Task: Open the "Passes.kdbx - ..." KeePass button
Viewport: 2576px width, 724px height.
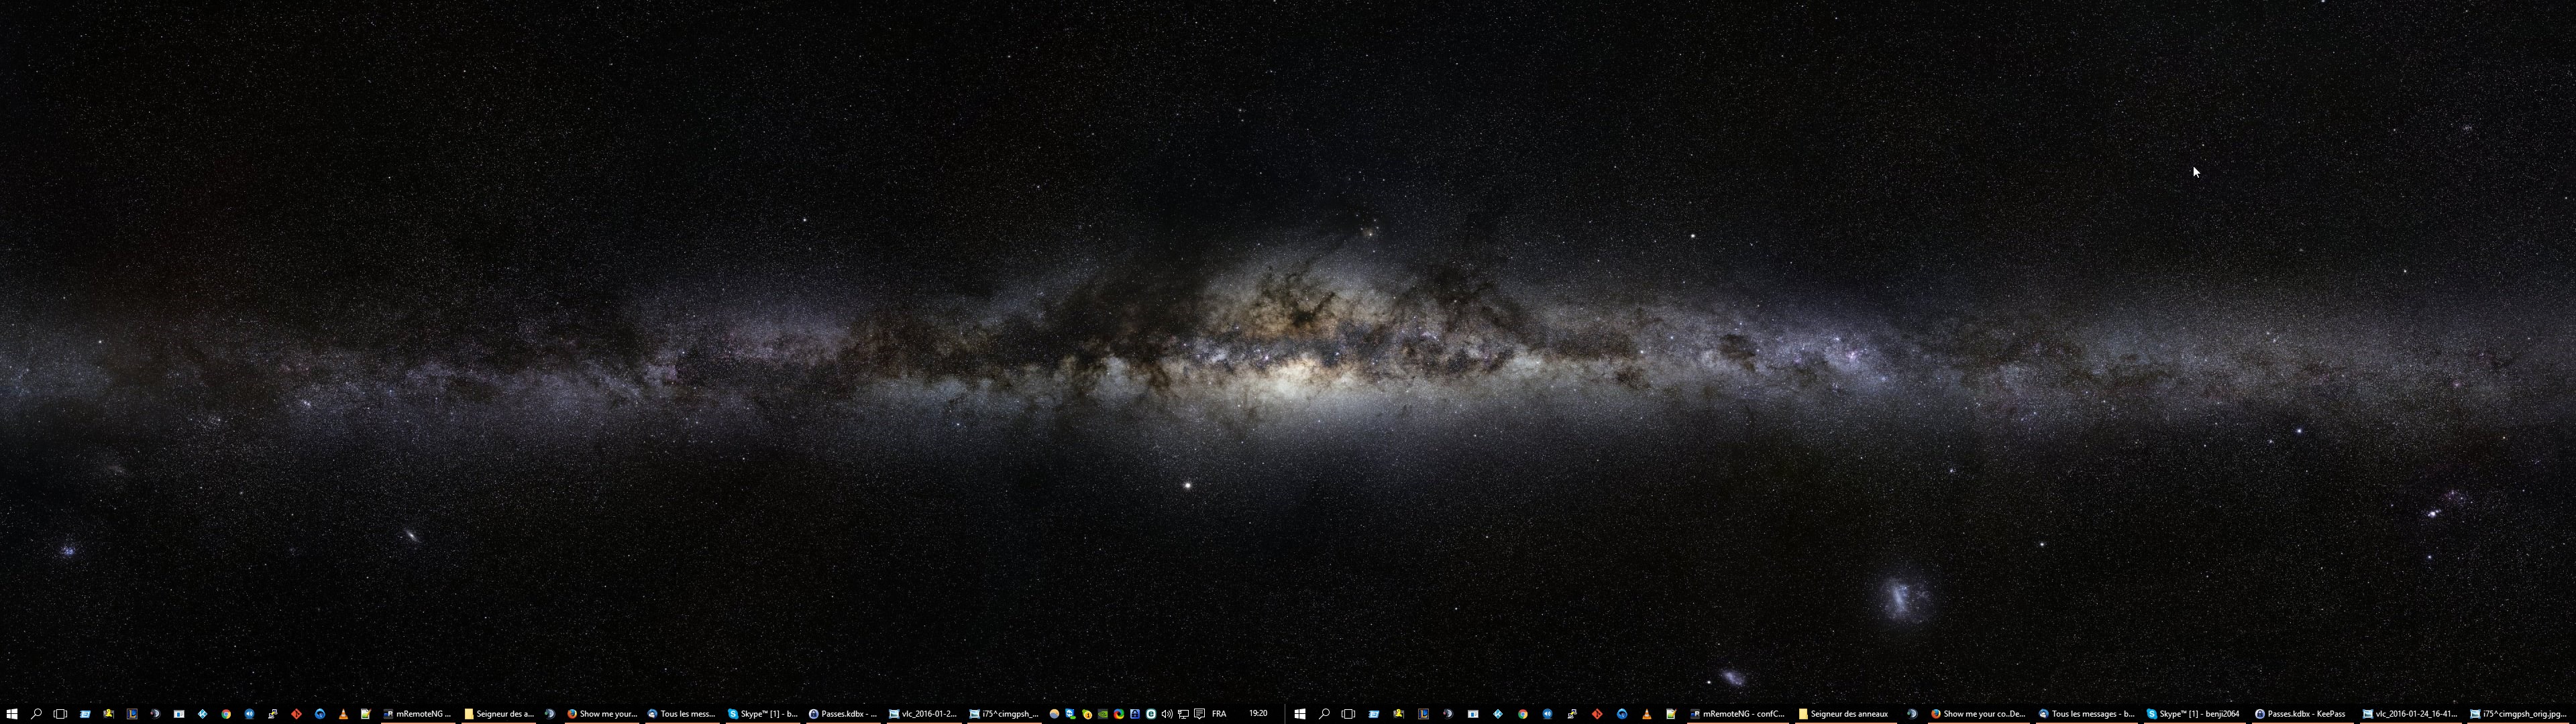Action: [x=843, y=714]
